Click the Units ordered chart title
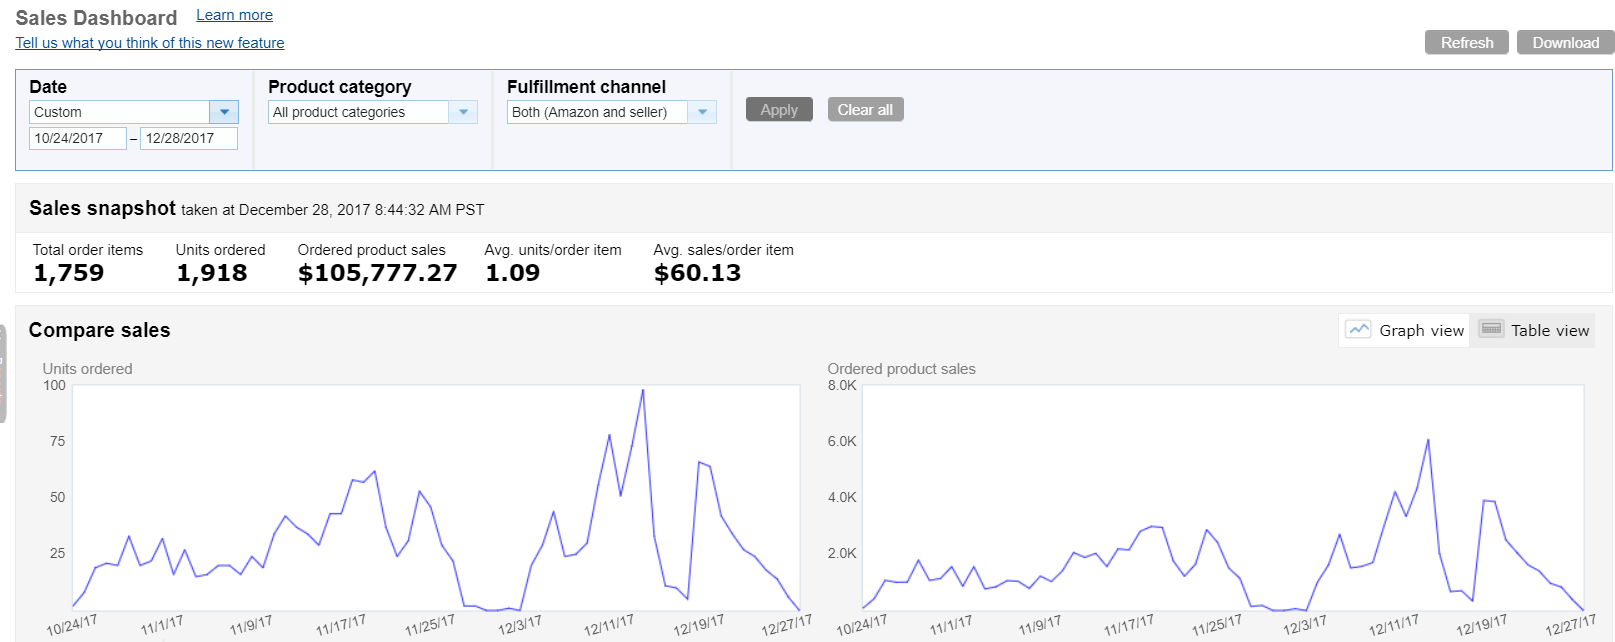The width and height of the screenshot is (1615, 642). pyautogui.click(x=87, y=369)
